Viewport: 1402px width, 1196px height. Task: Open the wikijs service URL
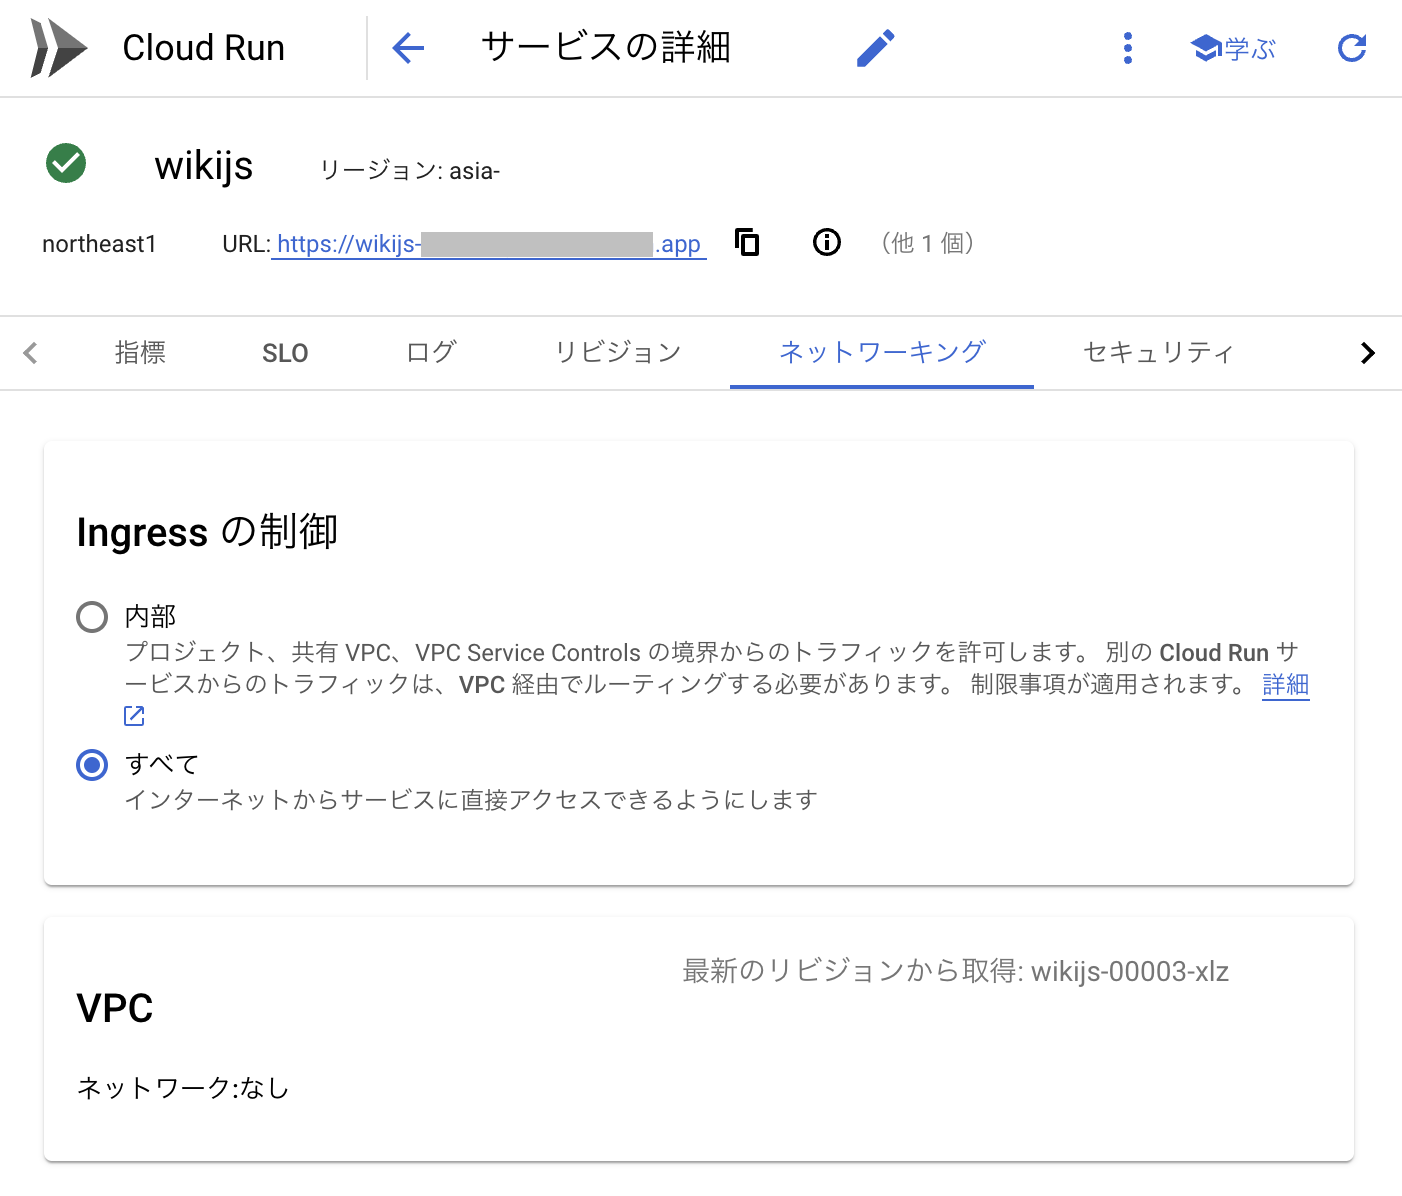pos(488,243)
